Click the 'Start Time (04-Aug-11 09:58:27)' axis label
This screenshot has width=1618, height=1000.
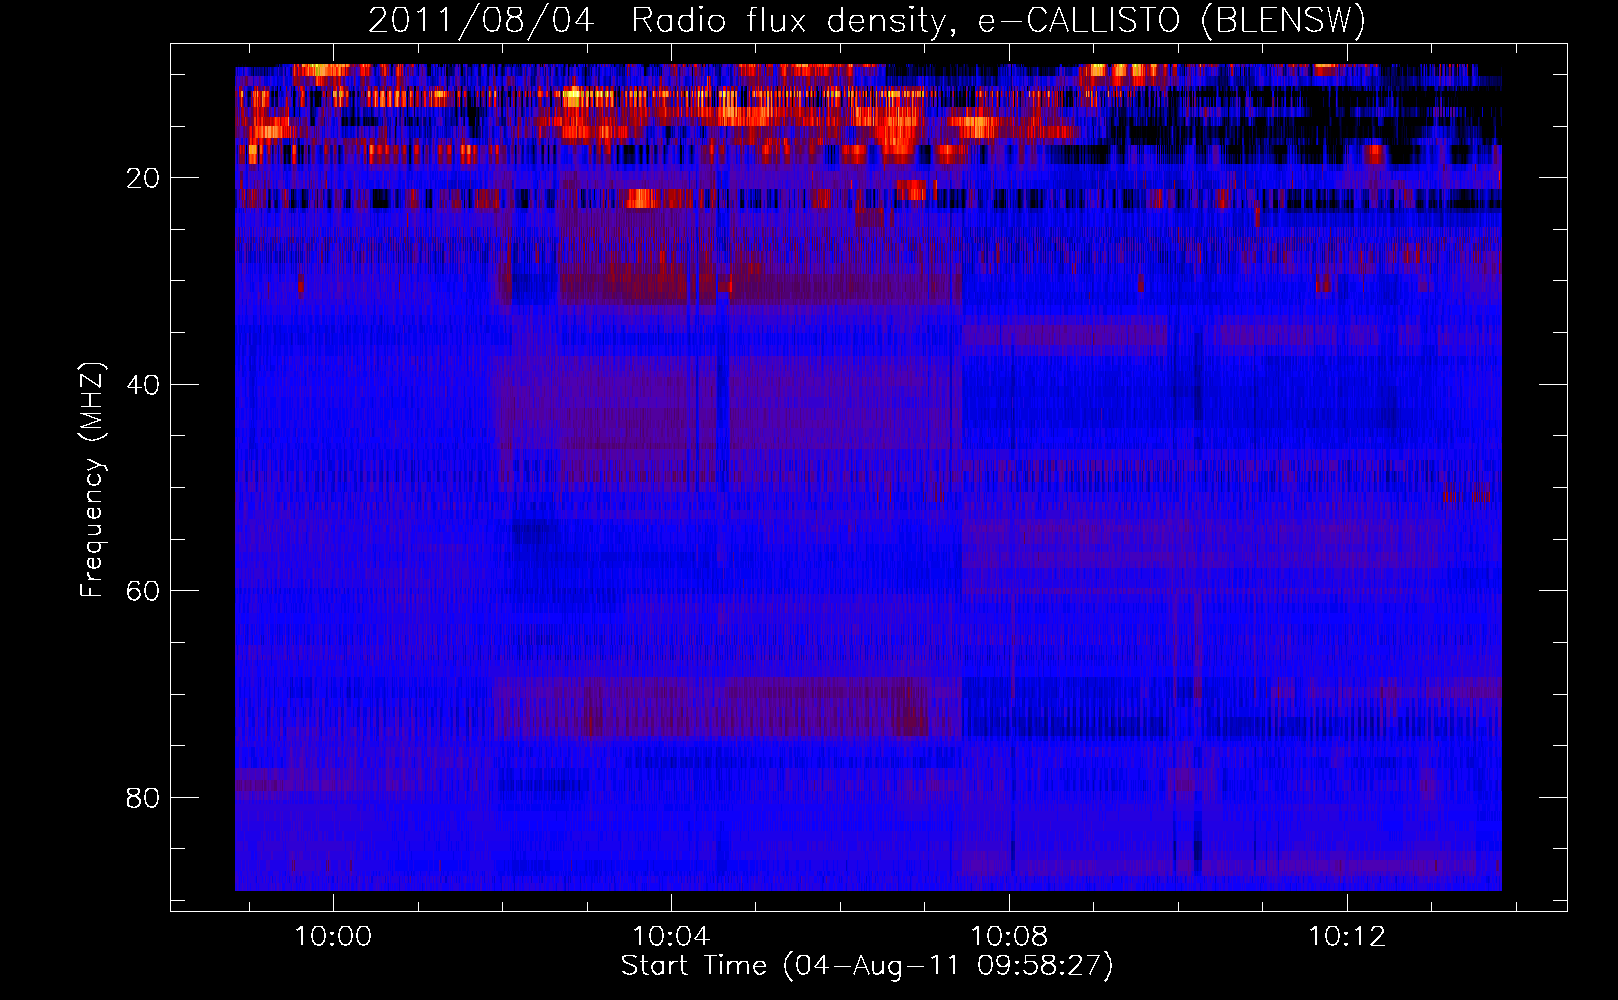pos(867,966)
